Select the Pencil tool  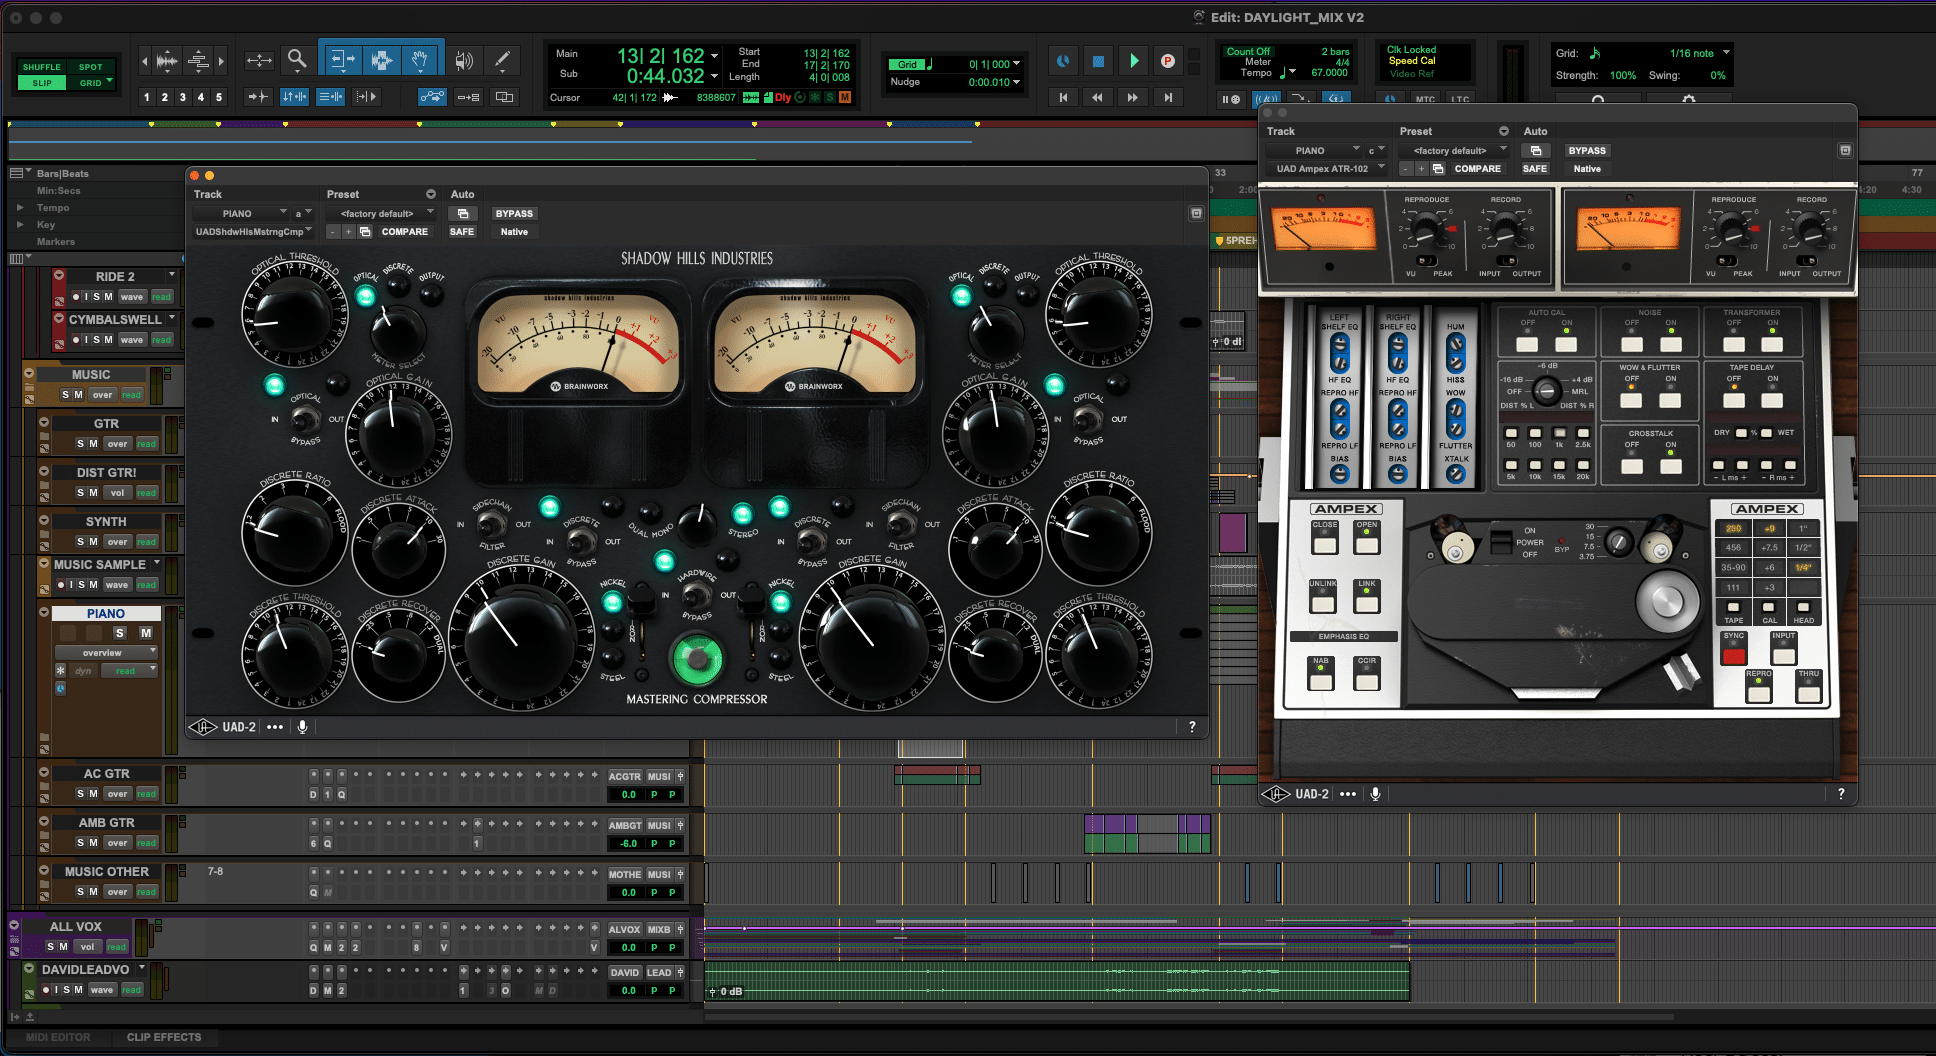pyautogui.click(x=503, y=60)
